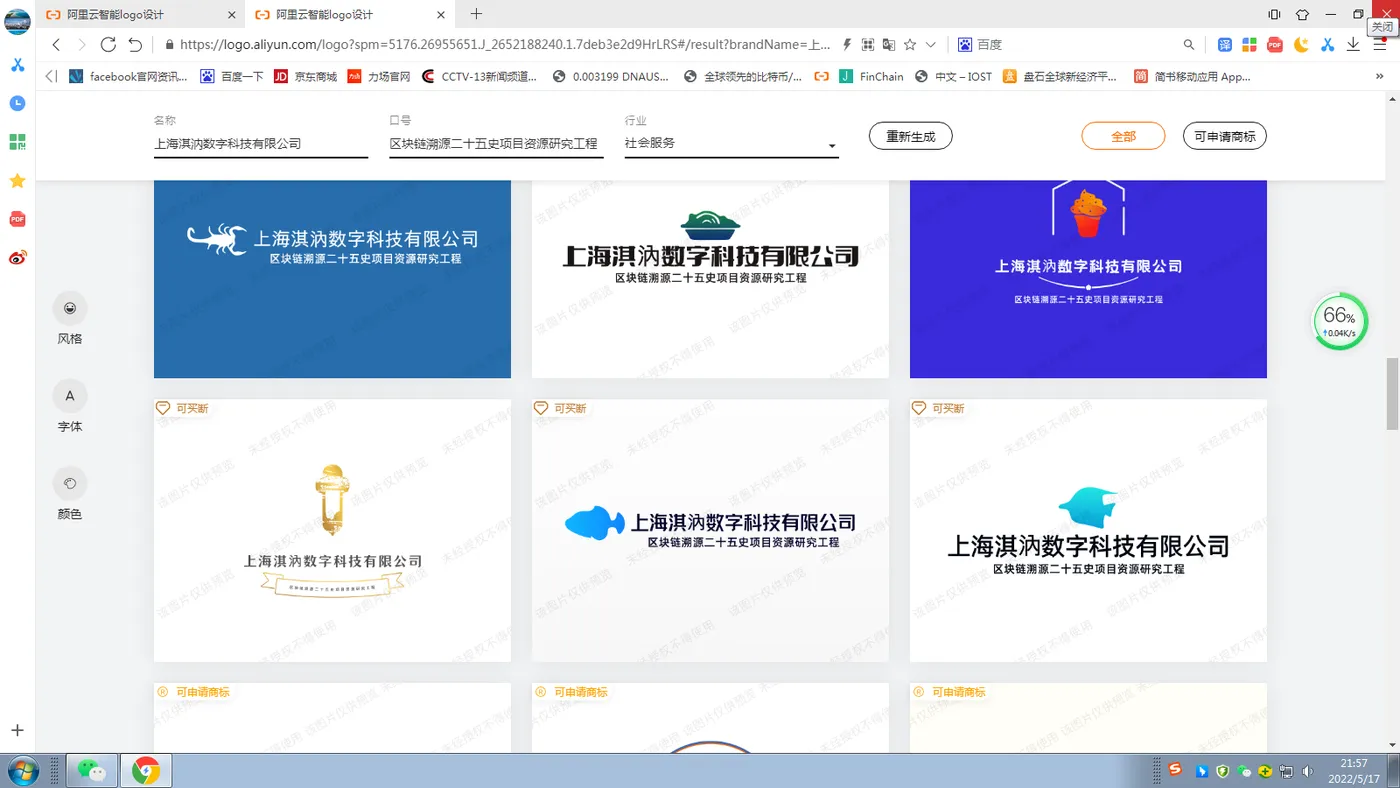Click the page translate icon in address bar
Viewport: 1400px width, 788px height.
889,45
